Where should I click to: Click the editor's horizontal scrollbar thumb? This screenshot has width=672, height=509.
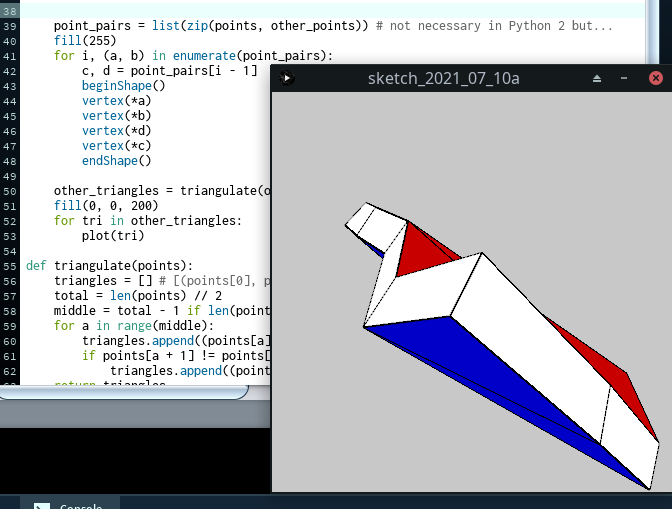[x=123, y=392]
